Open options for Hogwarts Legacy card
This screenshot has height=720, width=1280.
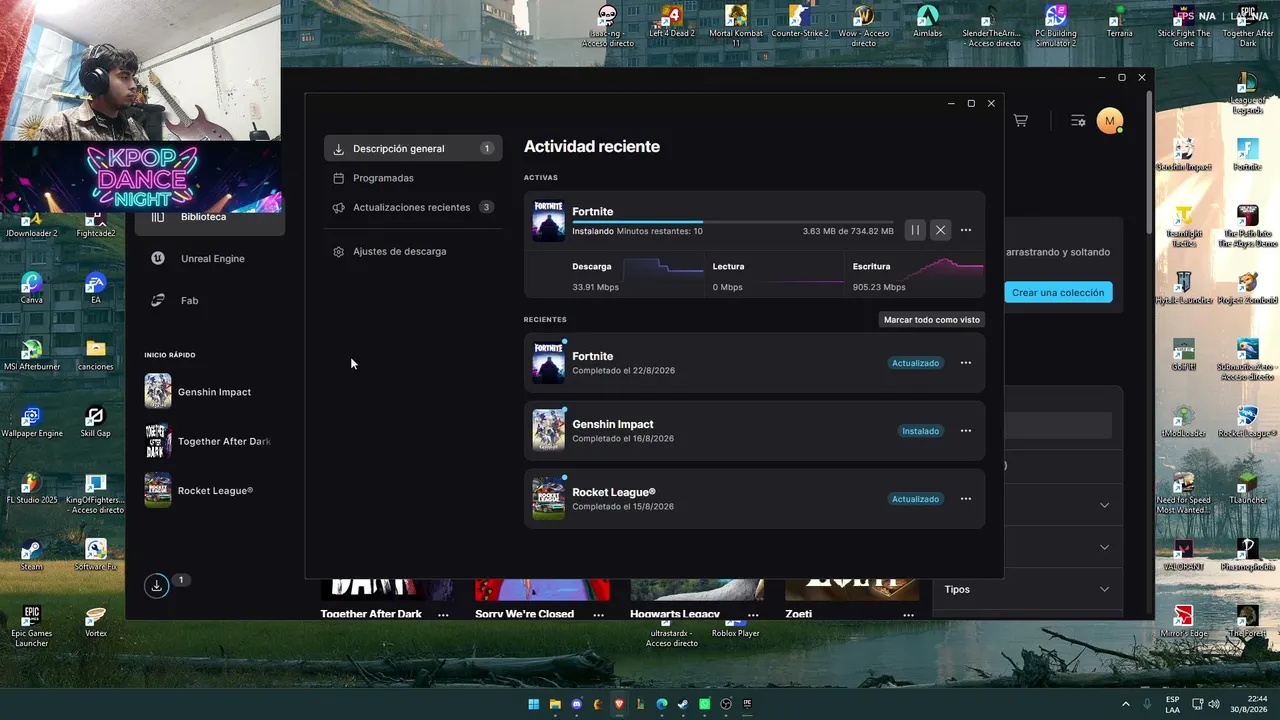pyautogui.click(x=753, y=614)
